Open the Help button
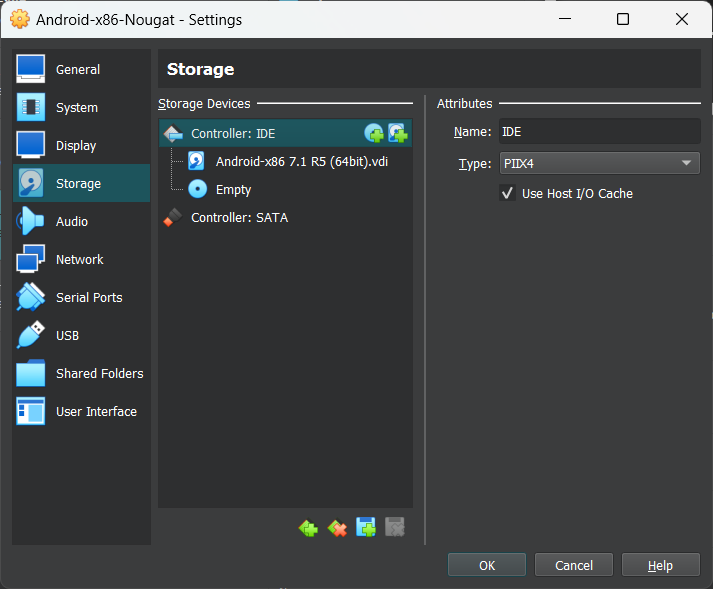The height and width of the screenshot is (589, 713). [660, 565]
